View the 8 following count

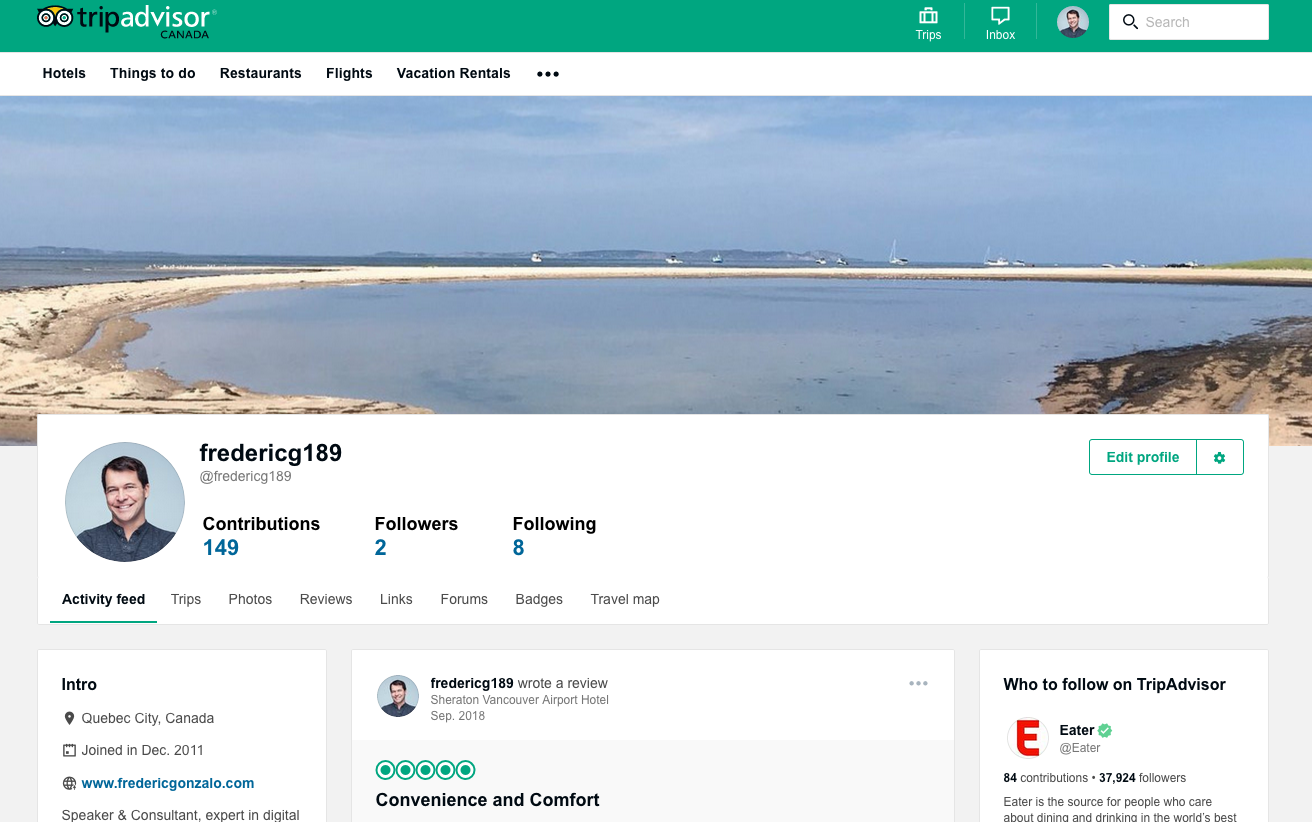pyautogui.click(x=518, y=547)
